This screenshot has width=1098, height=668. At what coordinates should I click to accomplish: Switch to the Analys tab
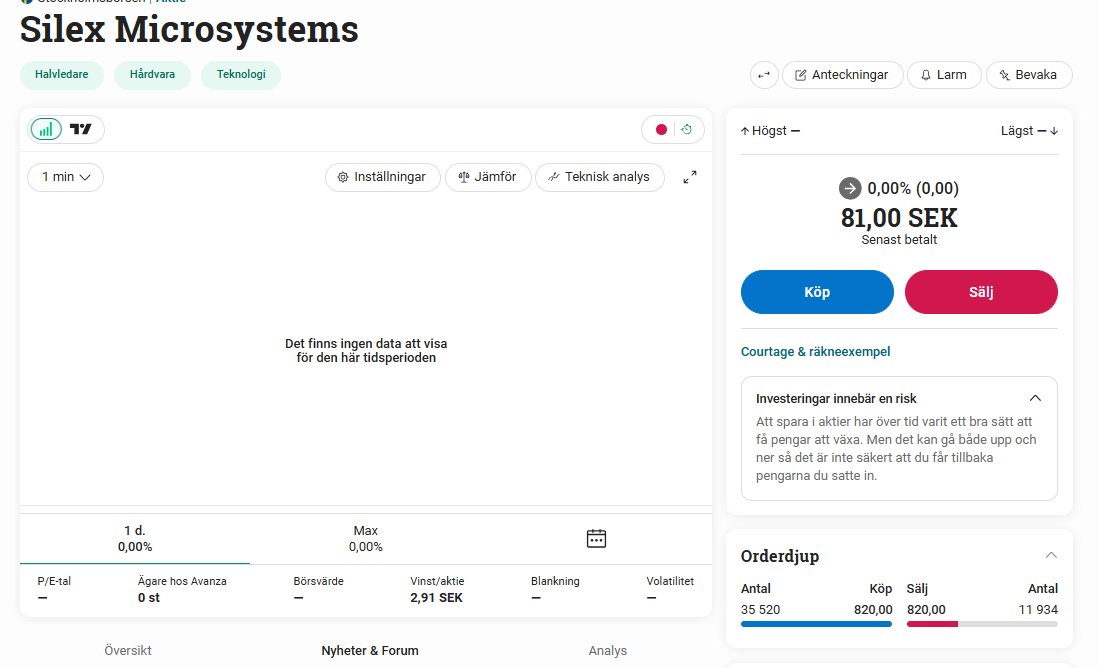(607, 650)
